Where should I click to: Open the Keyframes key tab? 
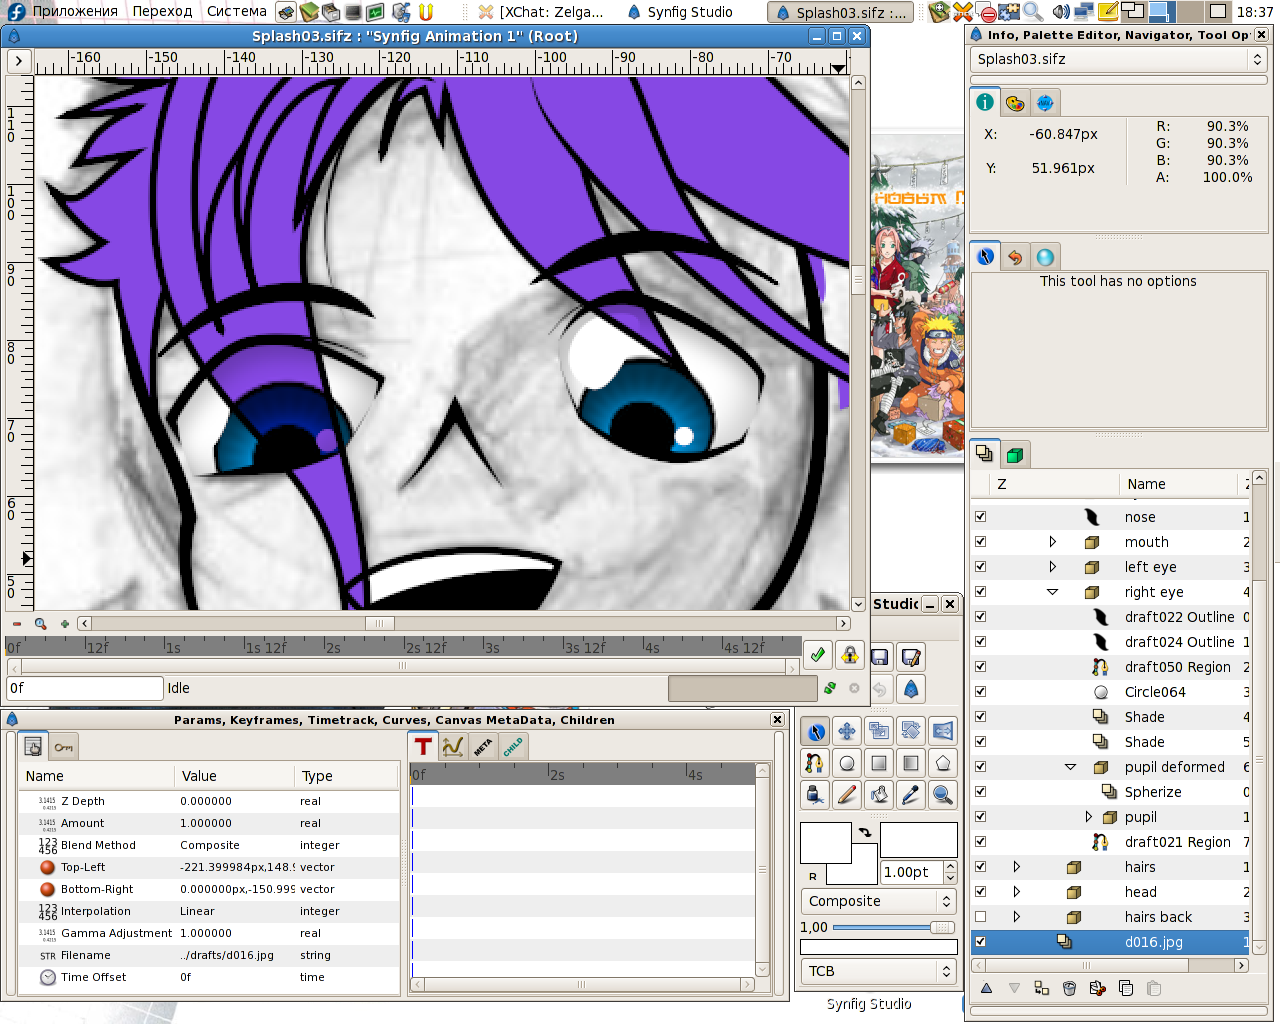[63, 747]
